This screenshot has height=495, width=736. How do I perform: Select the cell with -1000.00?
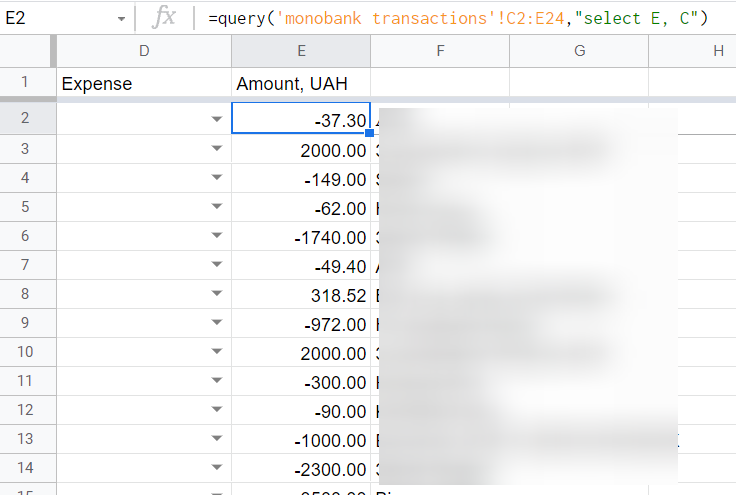(301, 439)
